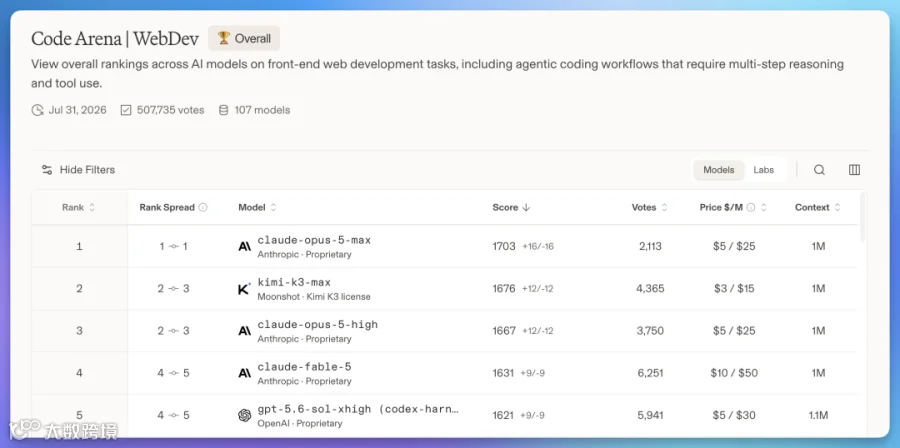This screenshot has width=900, height=448.
Task: Open the kimi-k3-max model link
Action: pos(294,282)
